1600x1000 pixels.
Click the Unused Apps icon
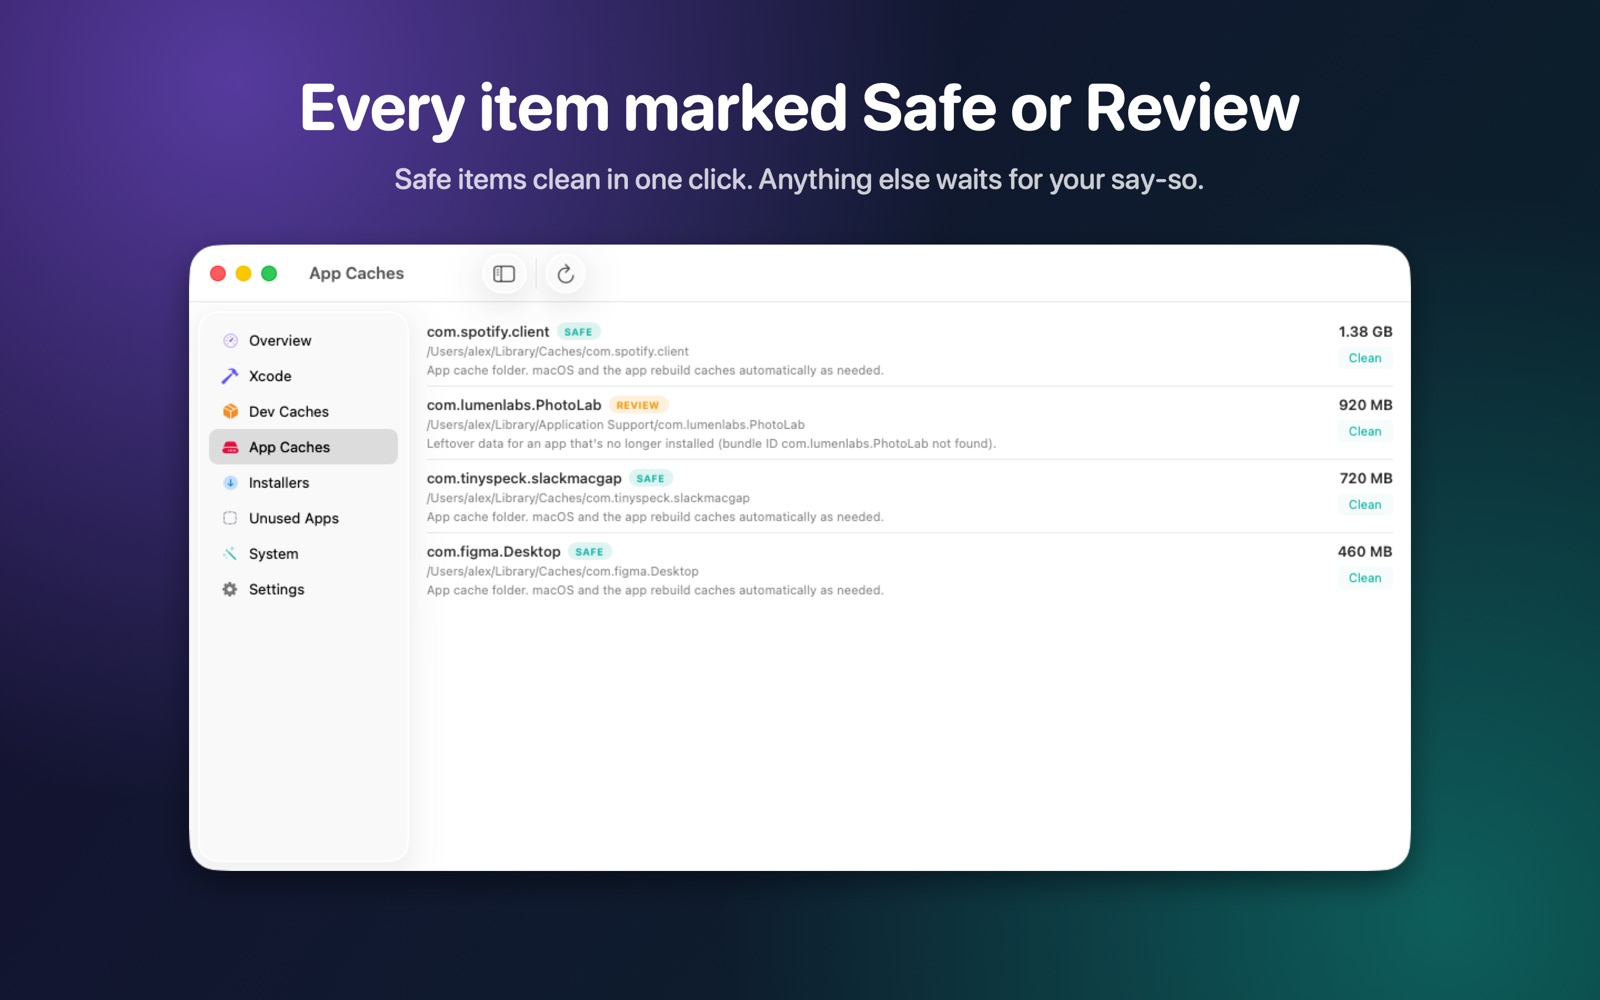click(230, 518)
